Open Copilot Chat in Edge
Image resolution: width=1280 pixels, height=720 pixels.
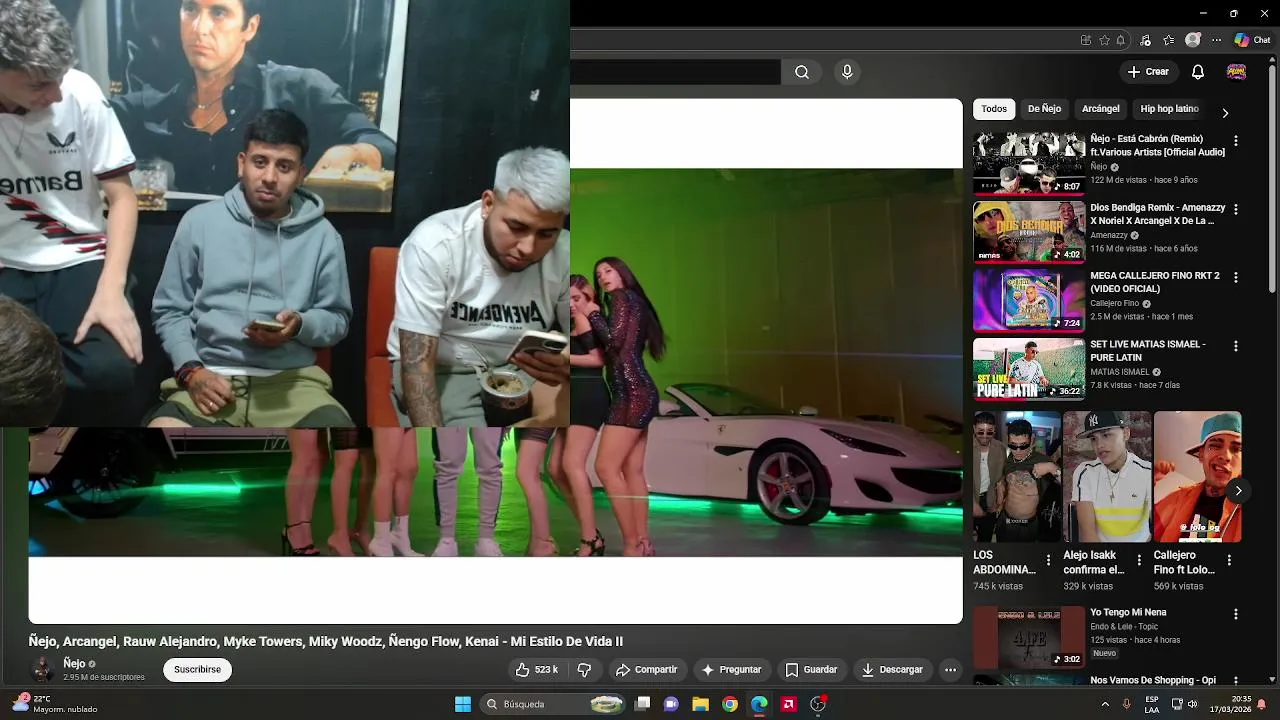coord(1252,40)
